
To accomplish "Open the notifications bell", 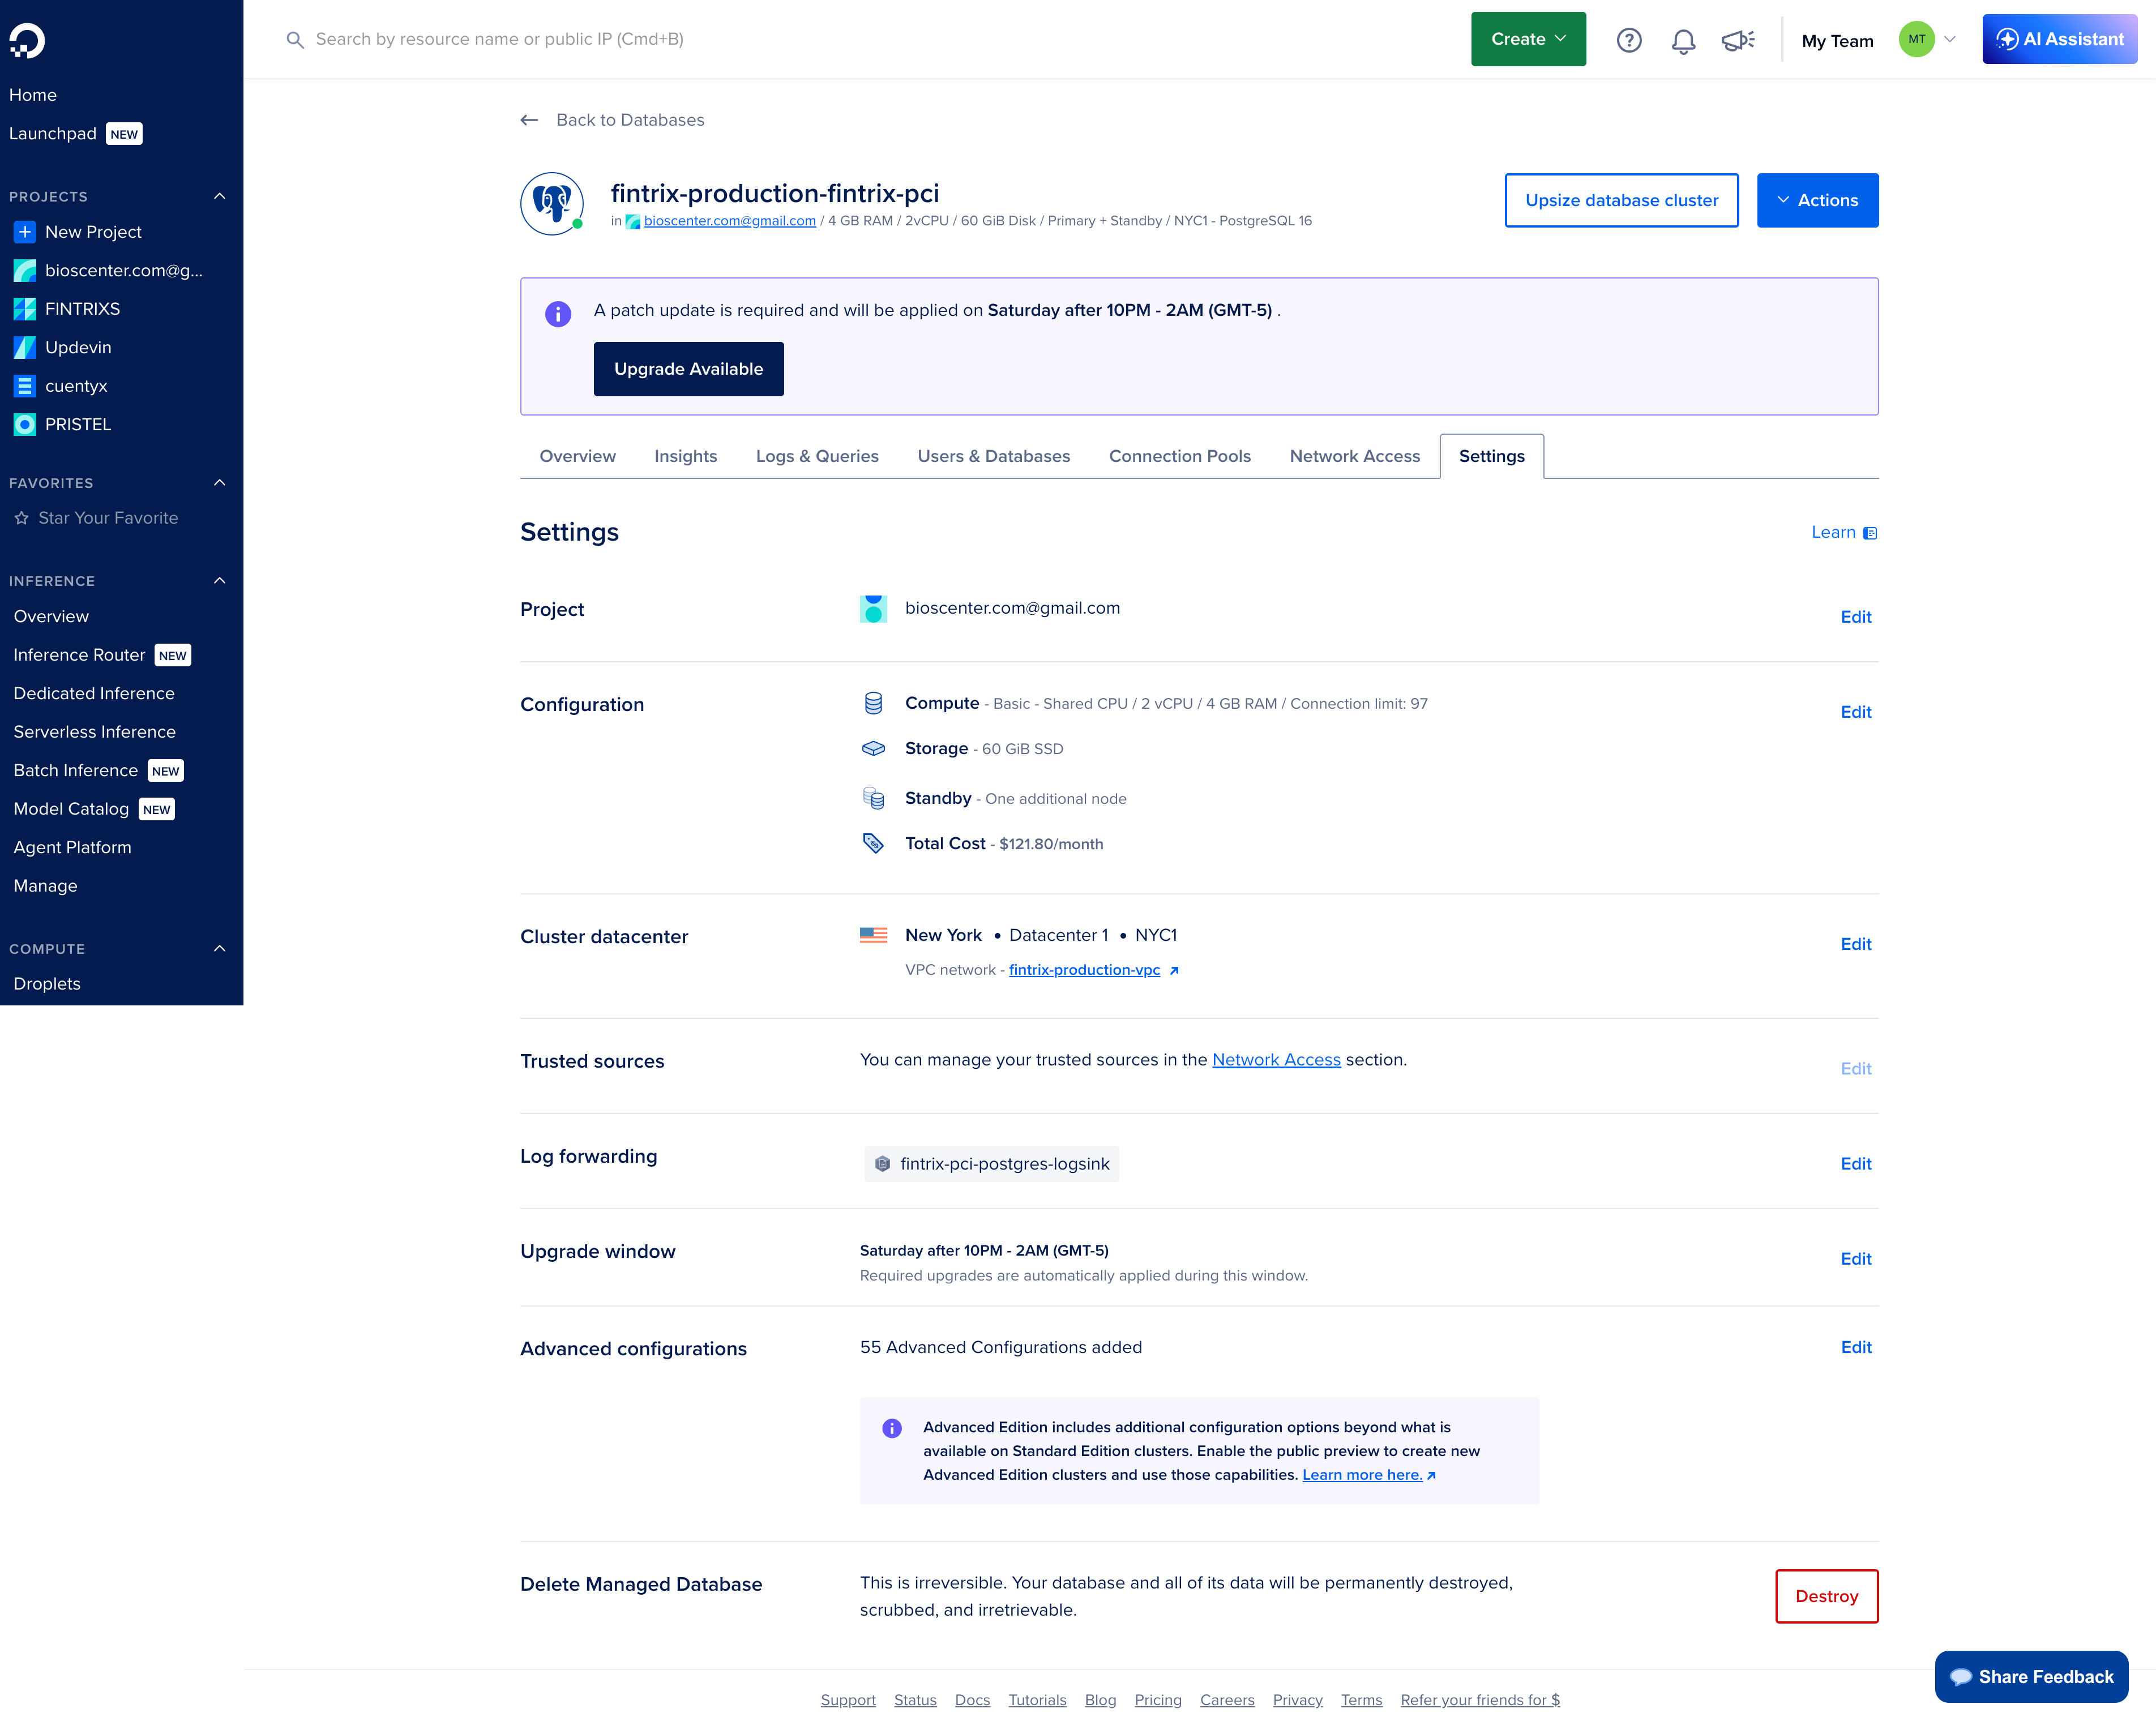I will [x=1684, y=40].
